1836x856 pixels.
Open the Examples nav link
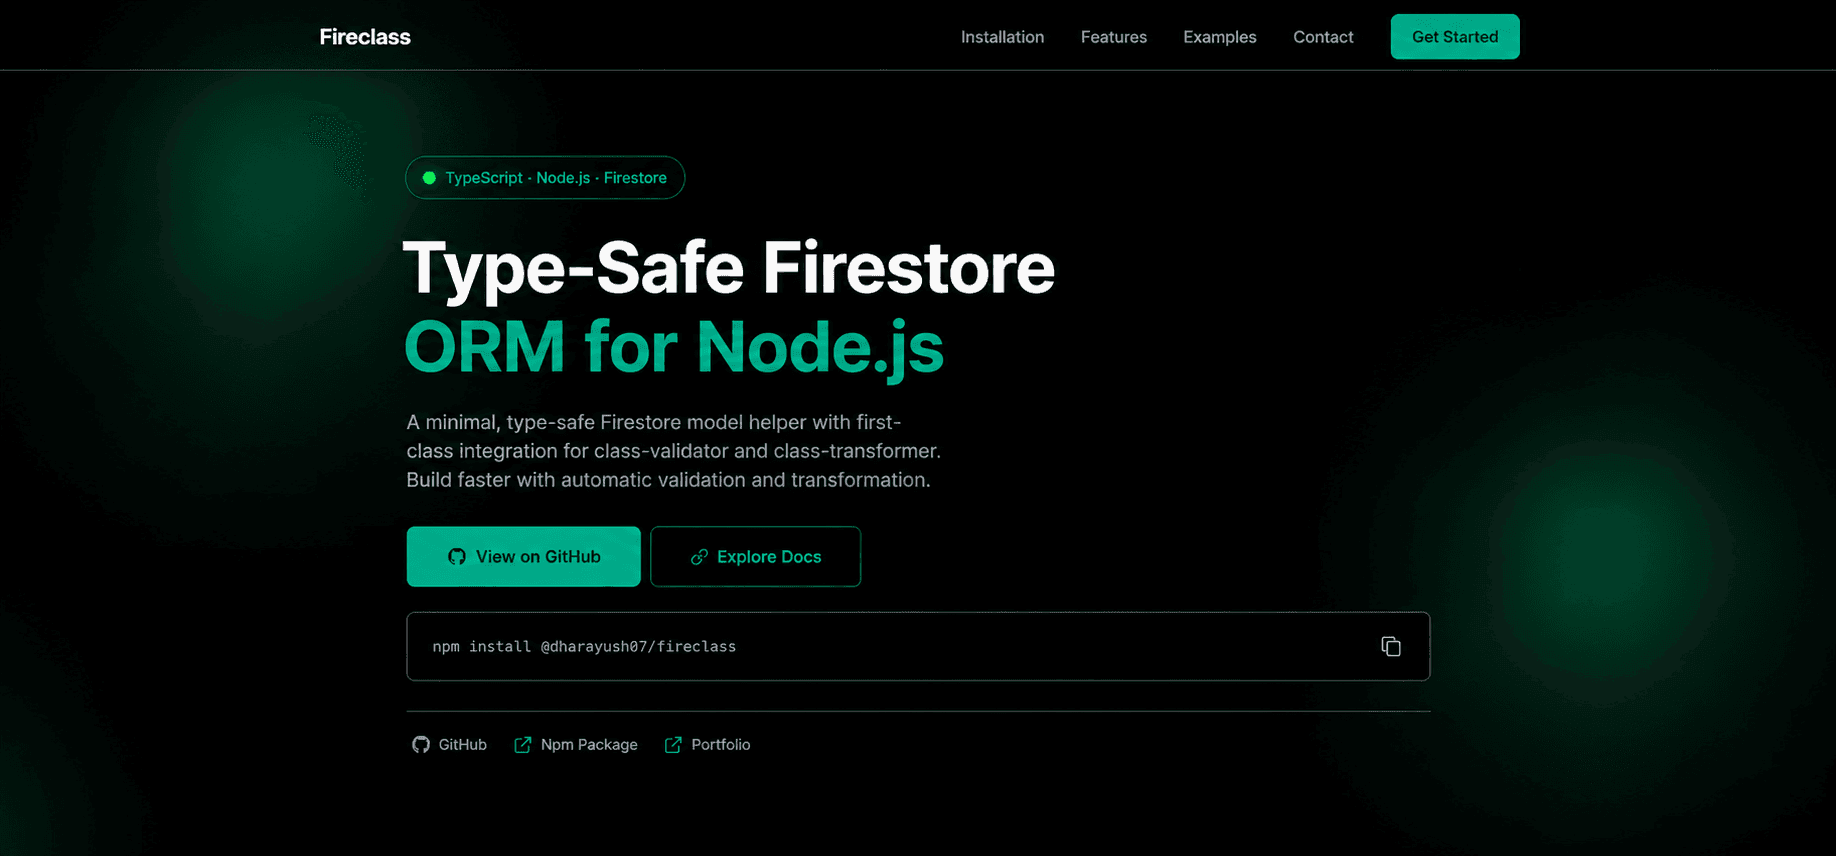click(1219, 37)
